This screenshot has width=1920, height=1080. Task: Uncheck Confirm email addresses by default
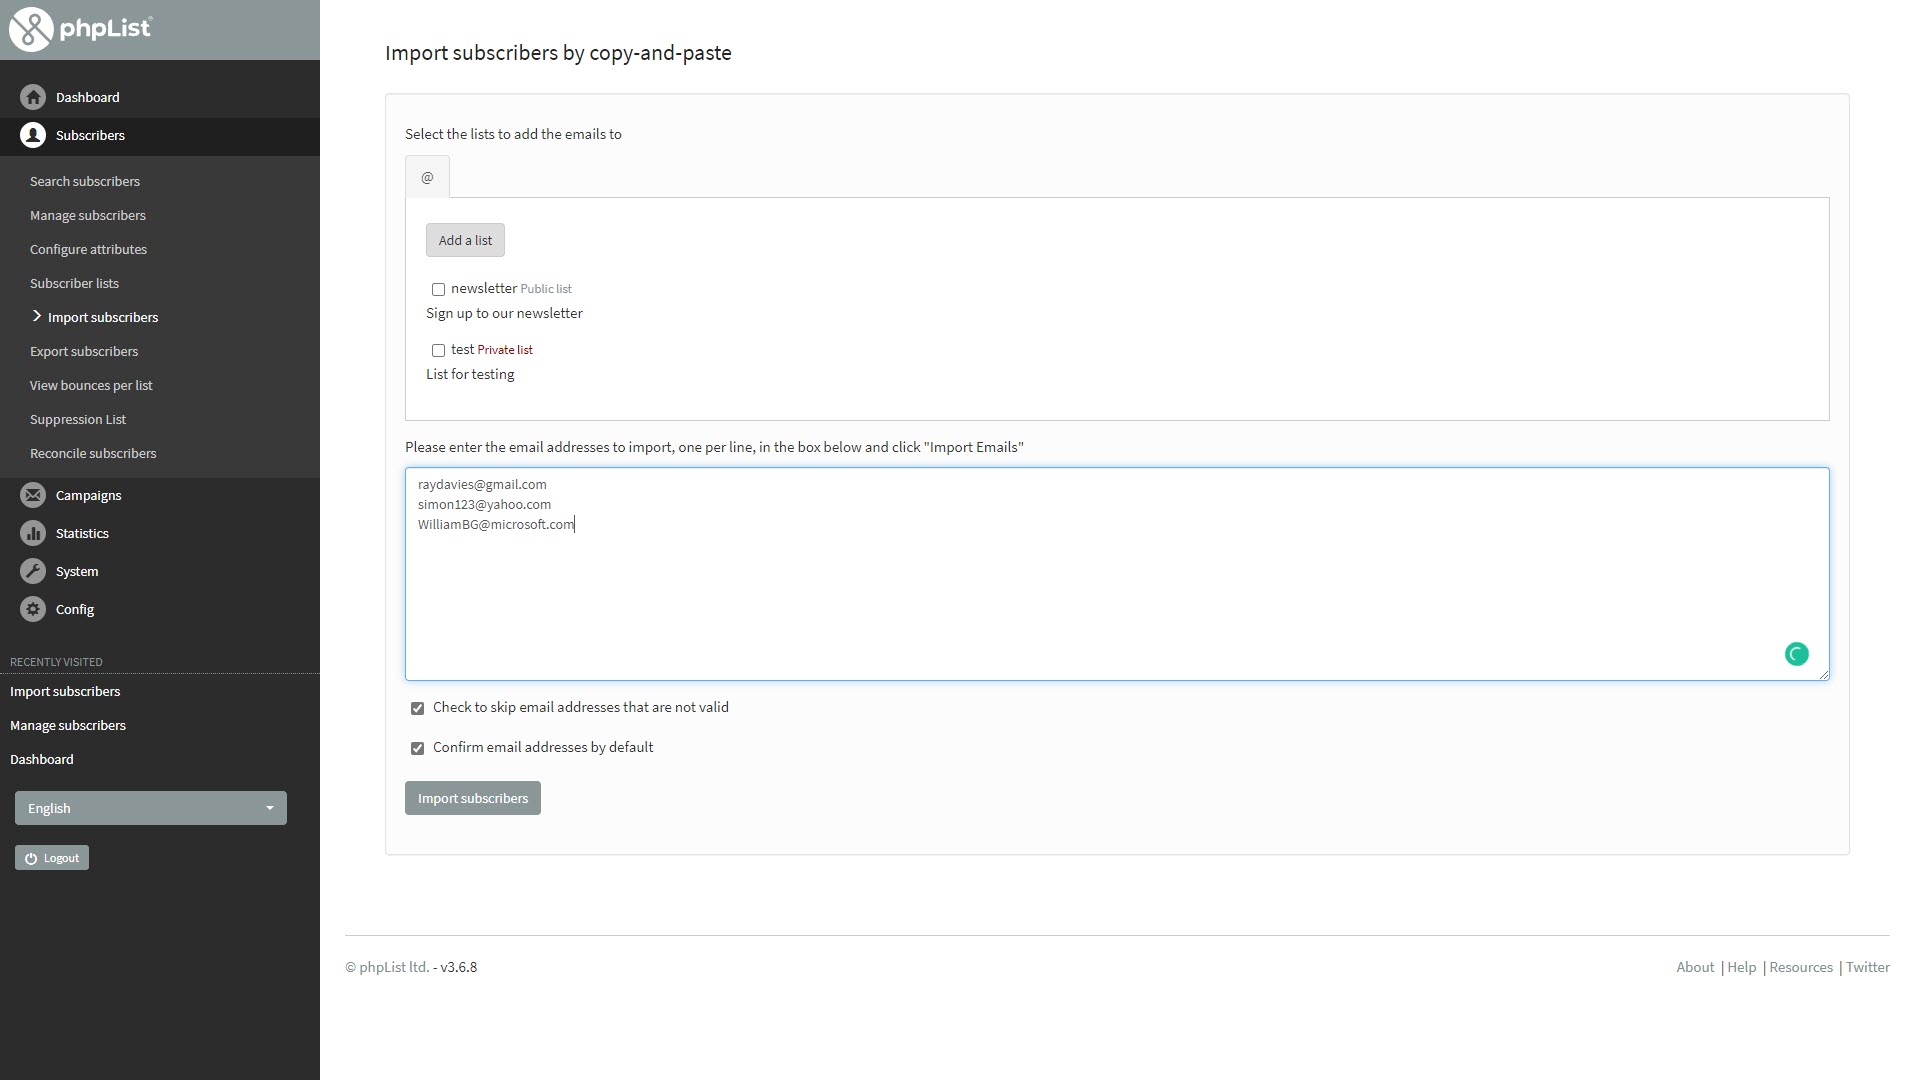[x=417, y=748]
